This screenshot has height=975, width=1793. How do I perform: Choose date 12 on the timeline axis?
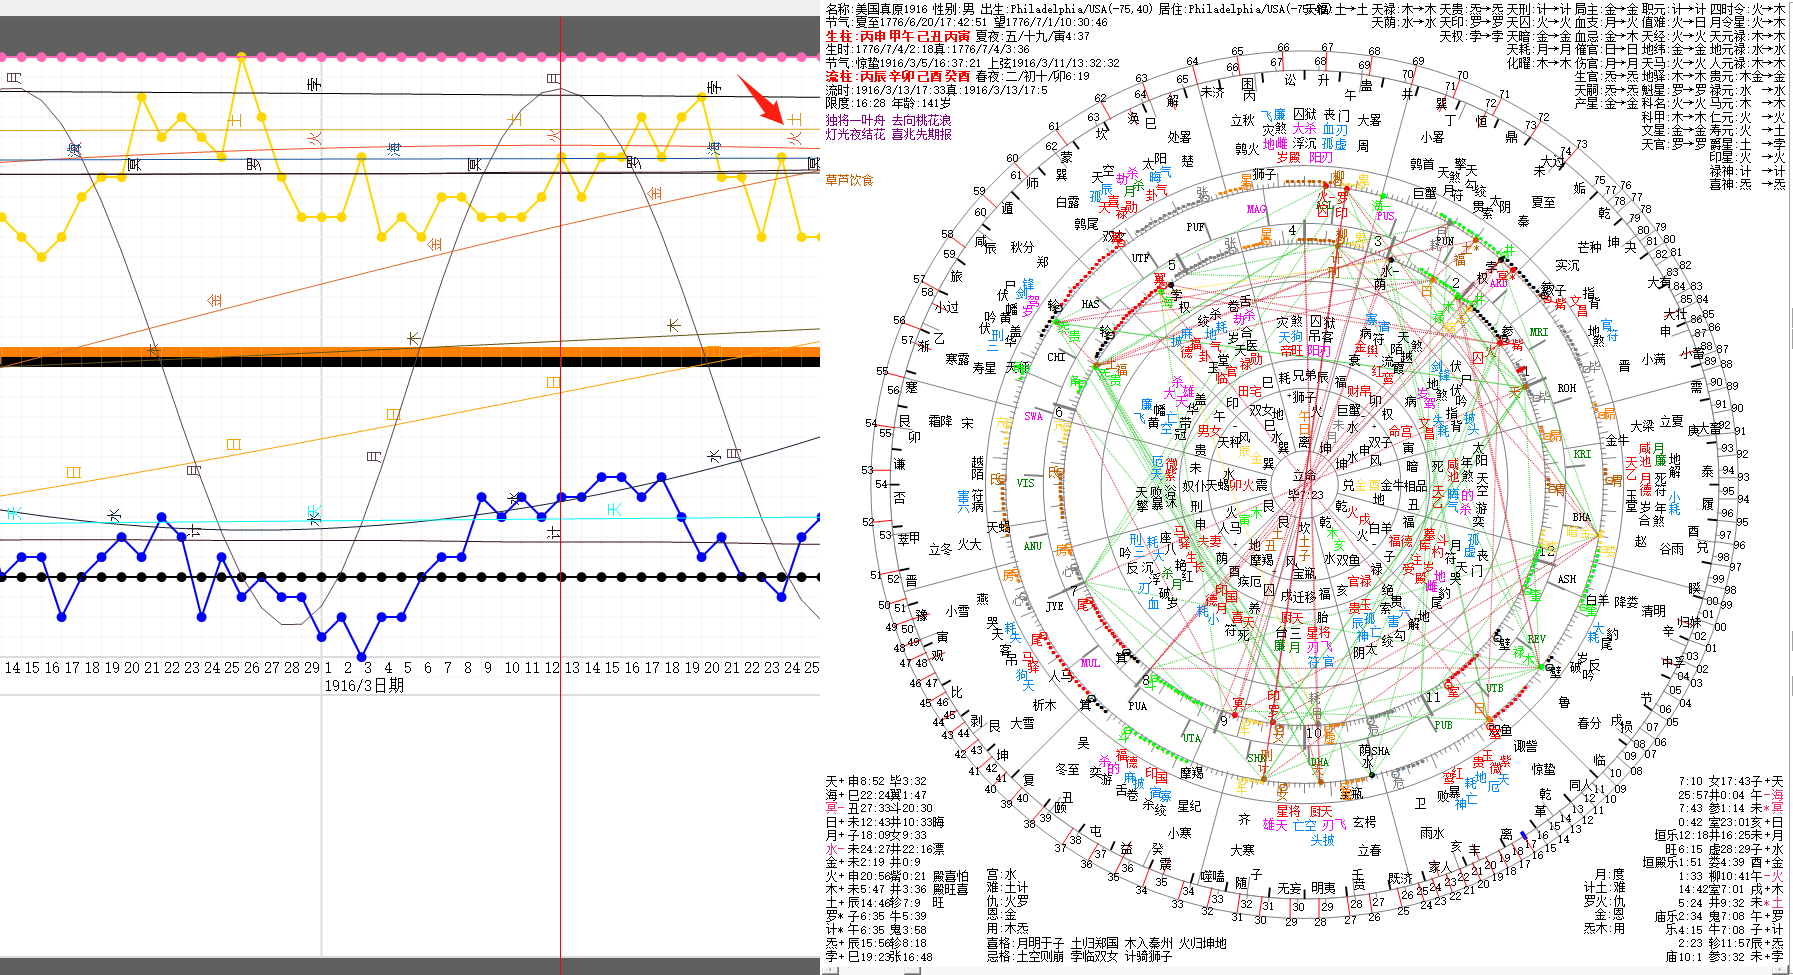coord(551,667)
